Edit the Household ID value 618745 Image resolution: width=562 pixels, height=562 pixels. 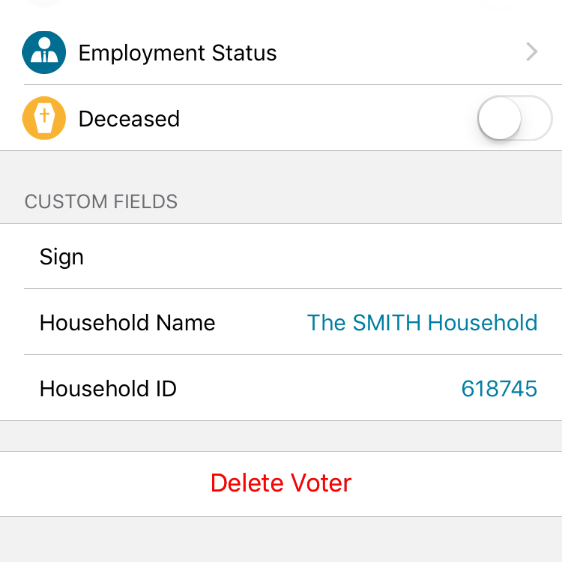coord(499,388)
